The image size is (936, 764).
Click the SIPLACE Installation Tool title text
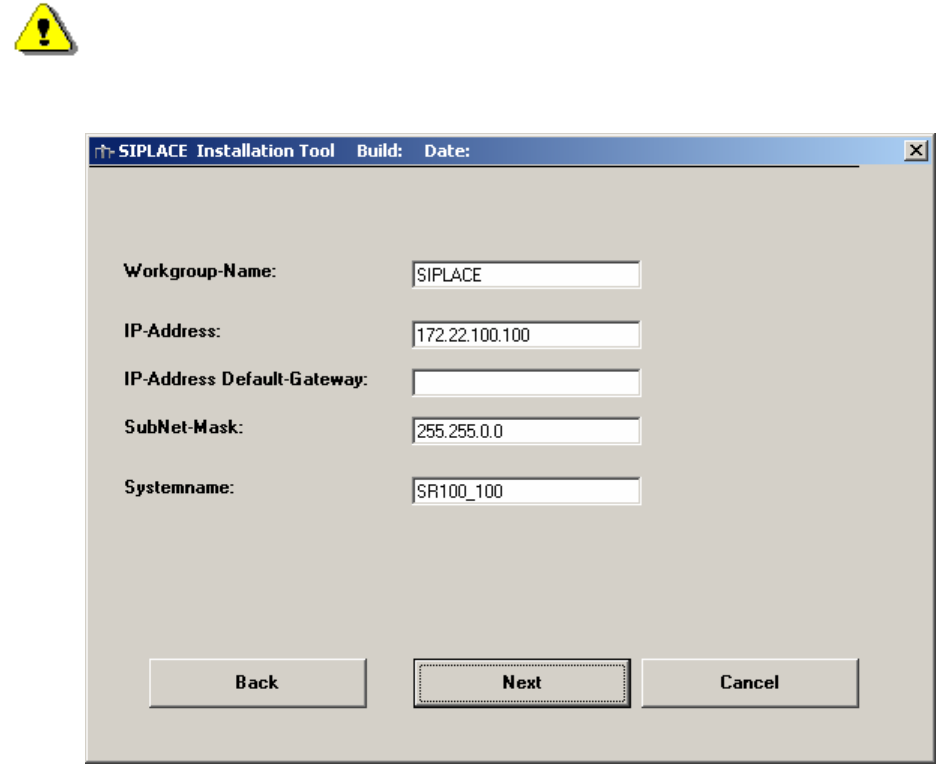pyautogui.click(x=226, y=151)
